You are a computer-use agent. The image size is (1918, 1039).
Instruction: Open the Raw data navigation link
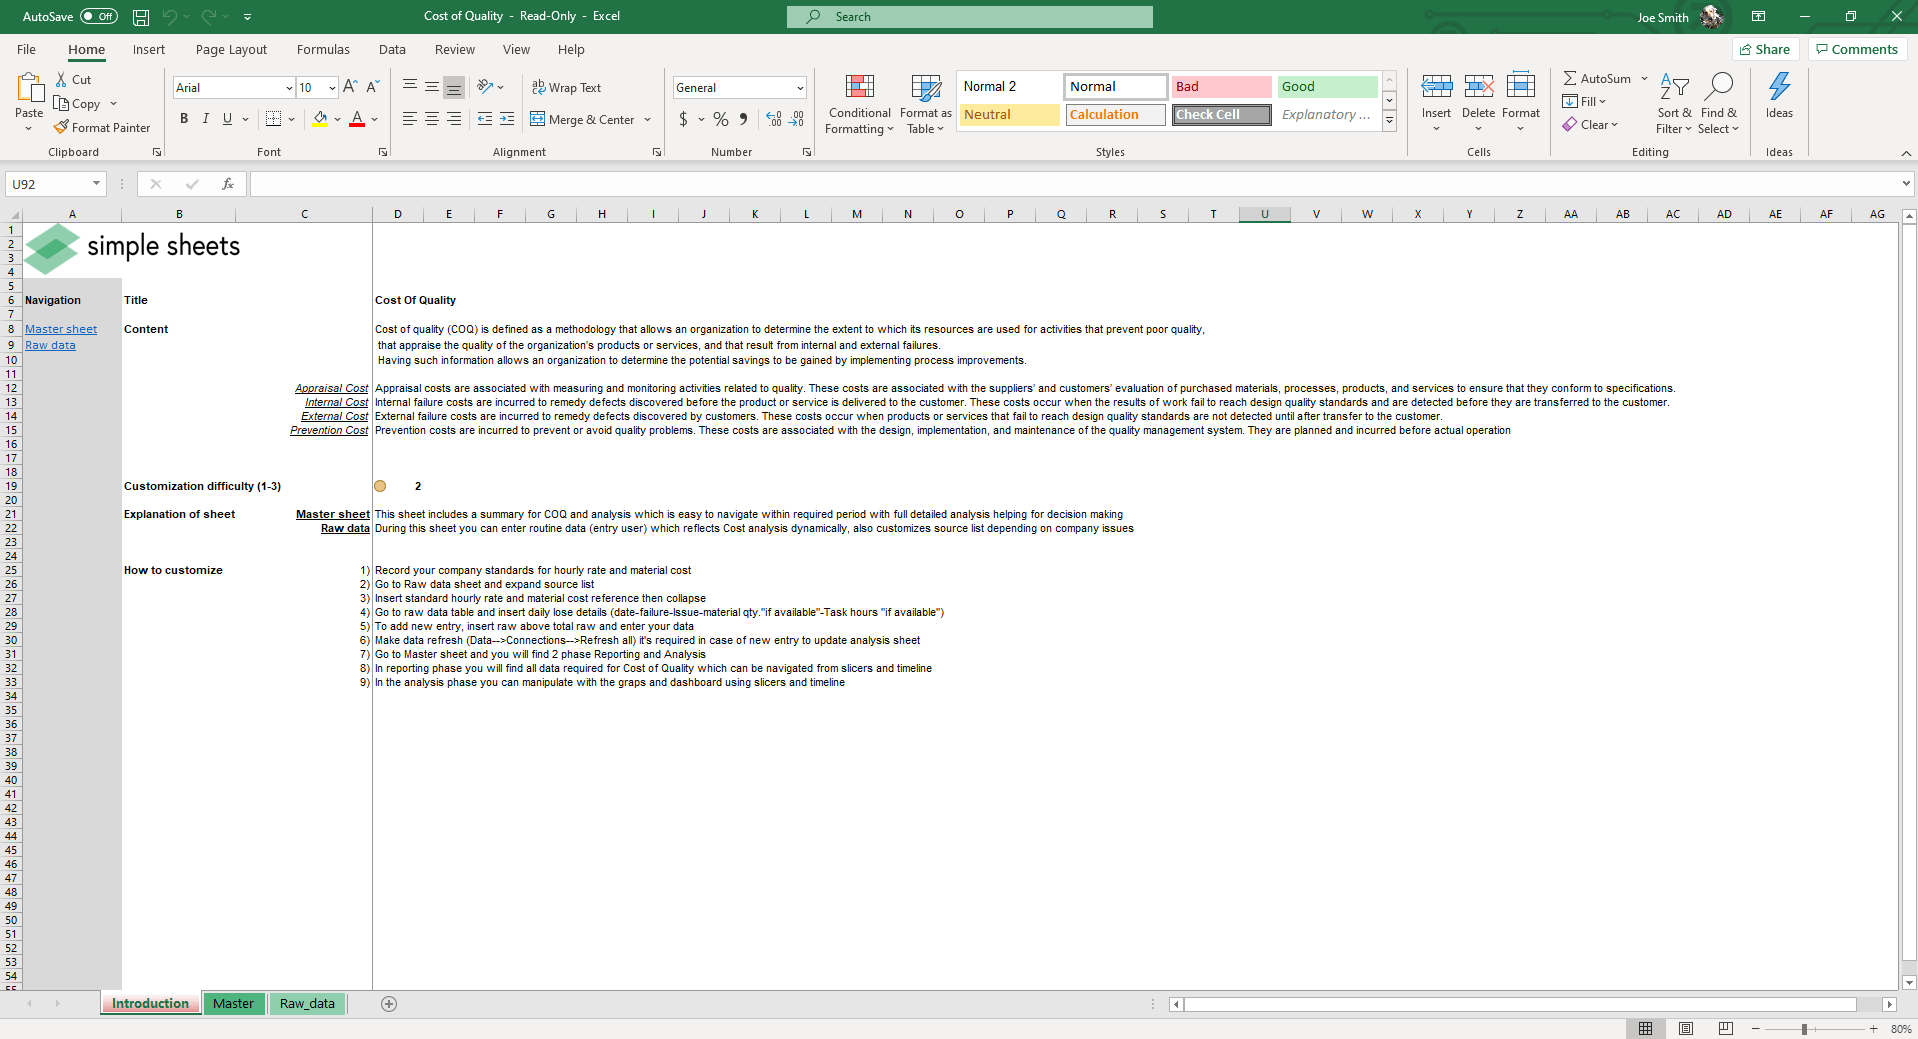pyautogui.click(x=50, y=345)
